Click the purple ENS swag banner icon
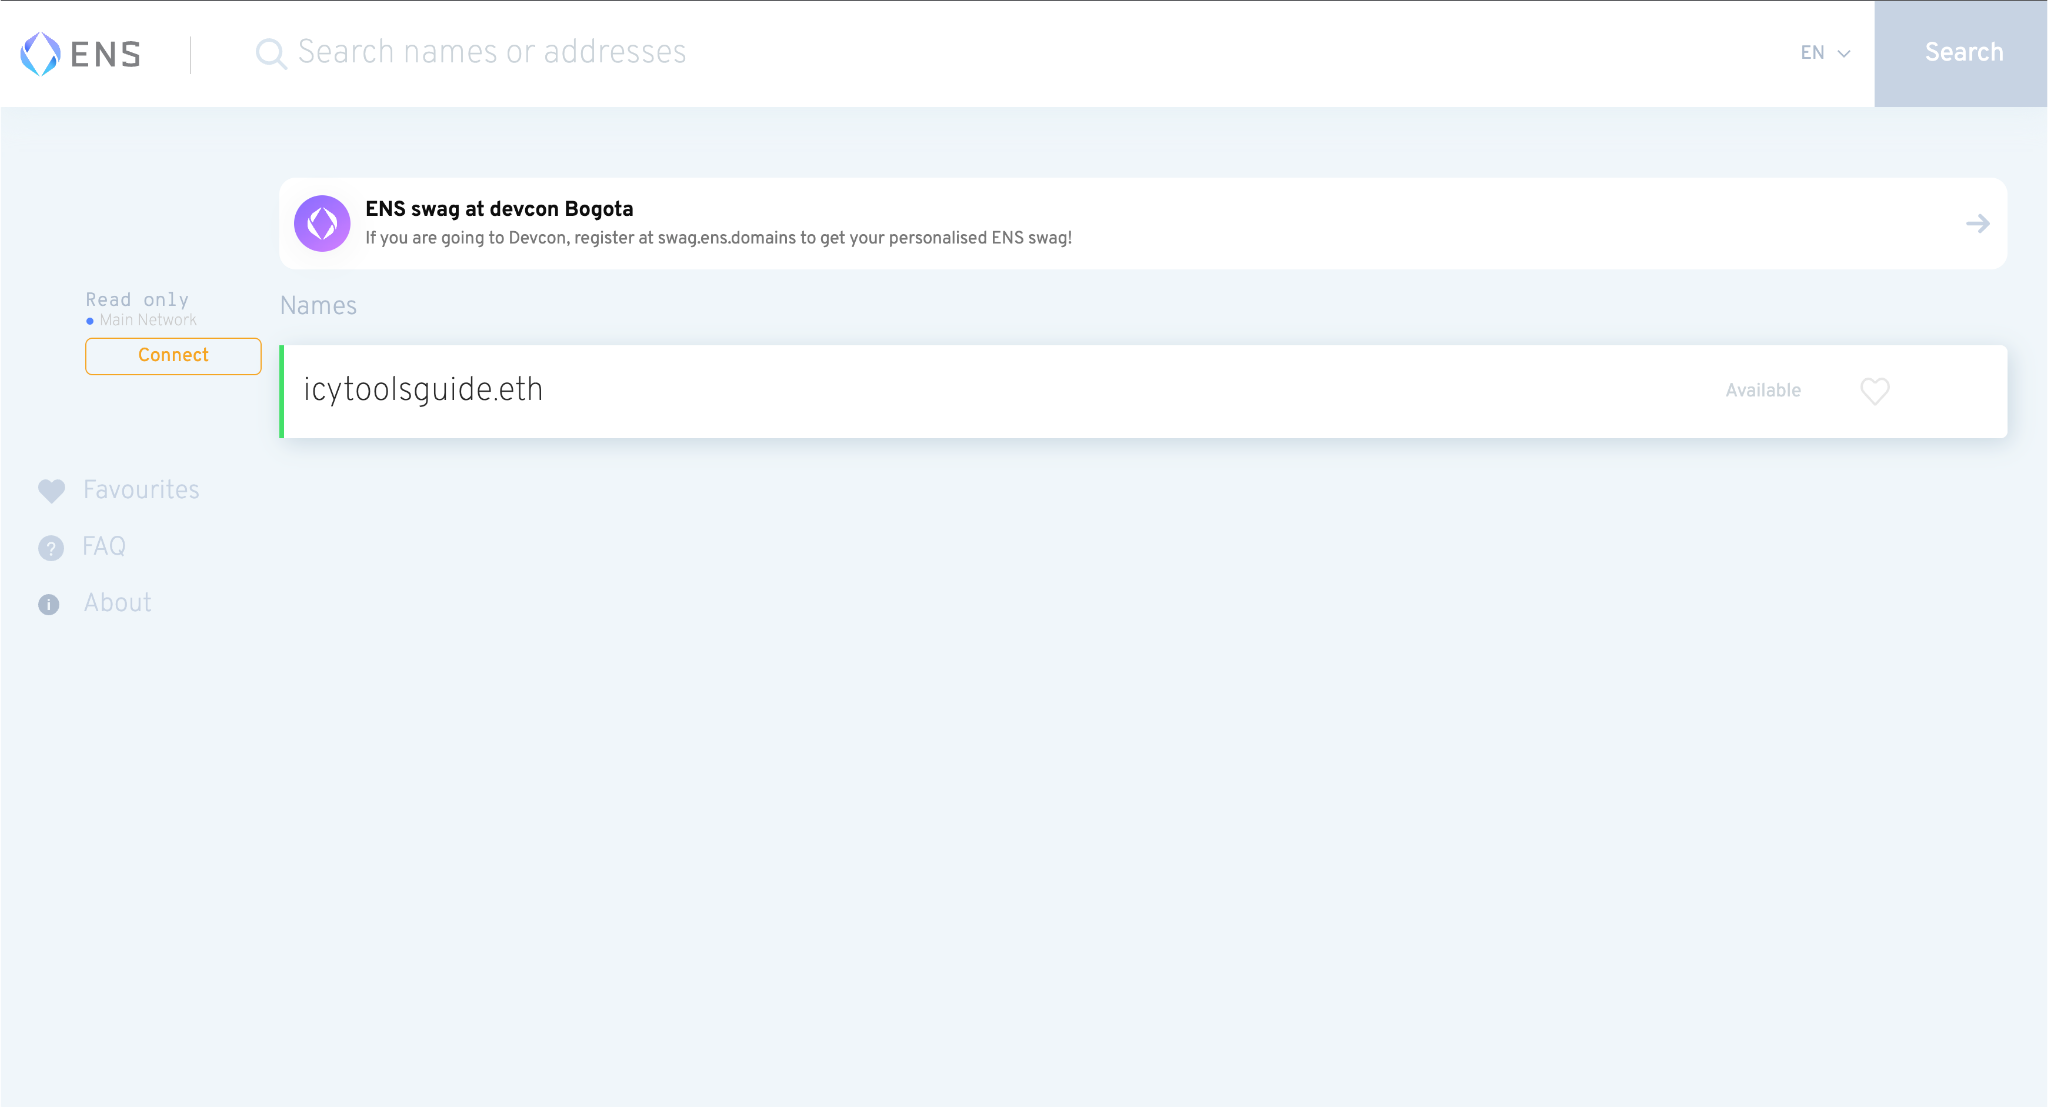The height and width of the screenshot is (1107, 2048). pos(322,223)
